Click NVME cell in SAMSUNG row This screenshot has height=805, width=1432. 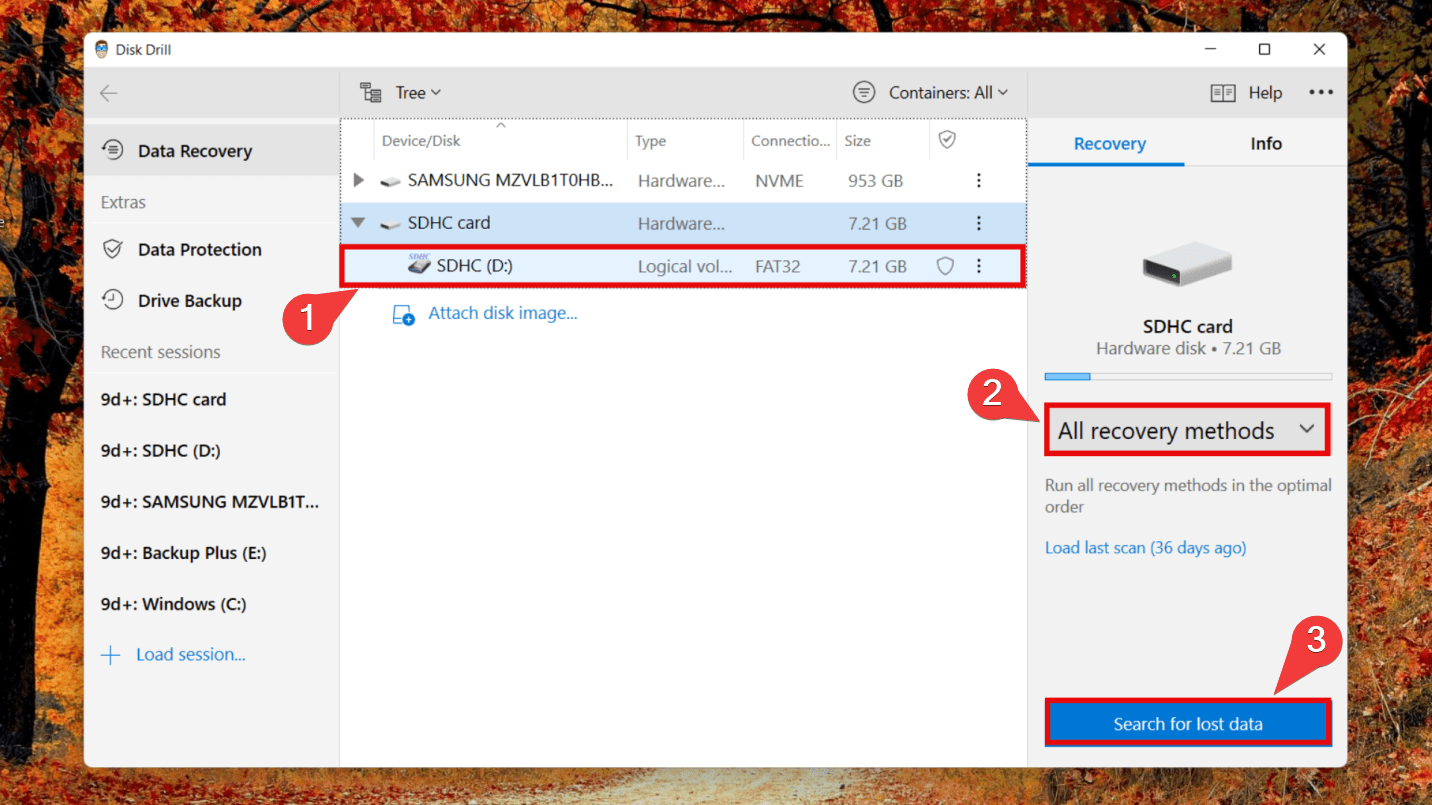(779, 181)
